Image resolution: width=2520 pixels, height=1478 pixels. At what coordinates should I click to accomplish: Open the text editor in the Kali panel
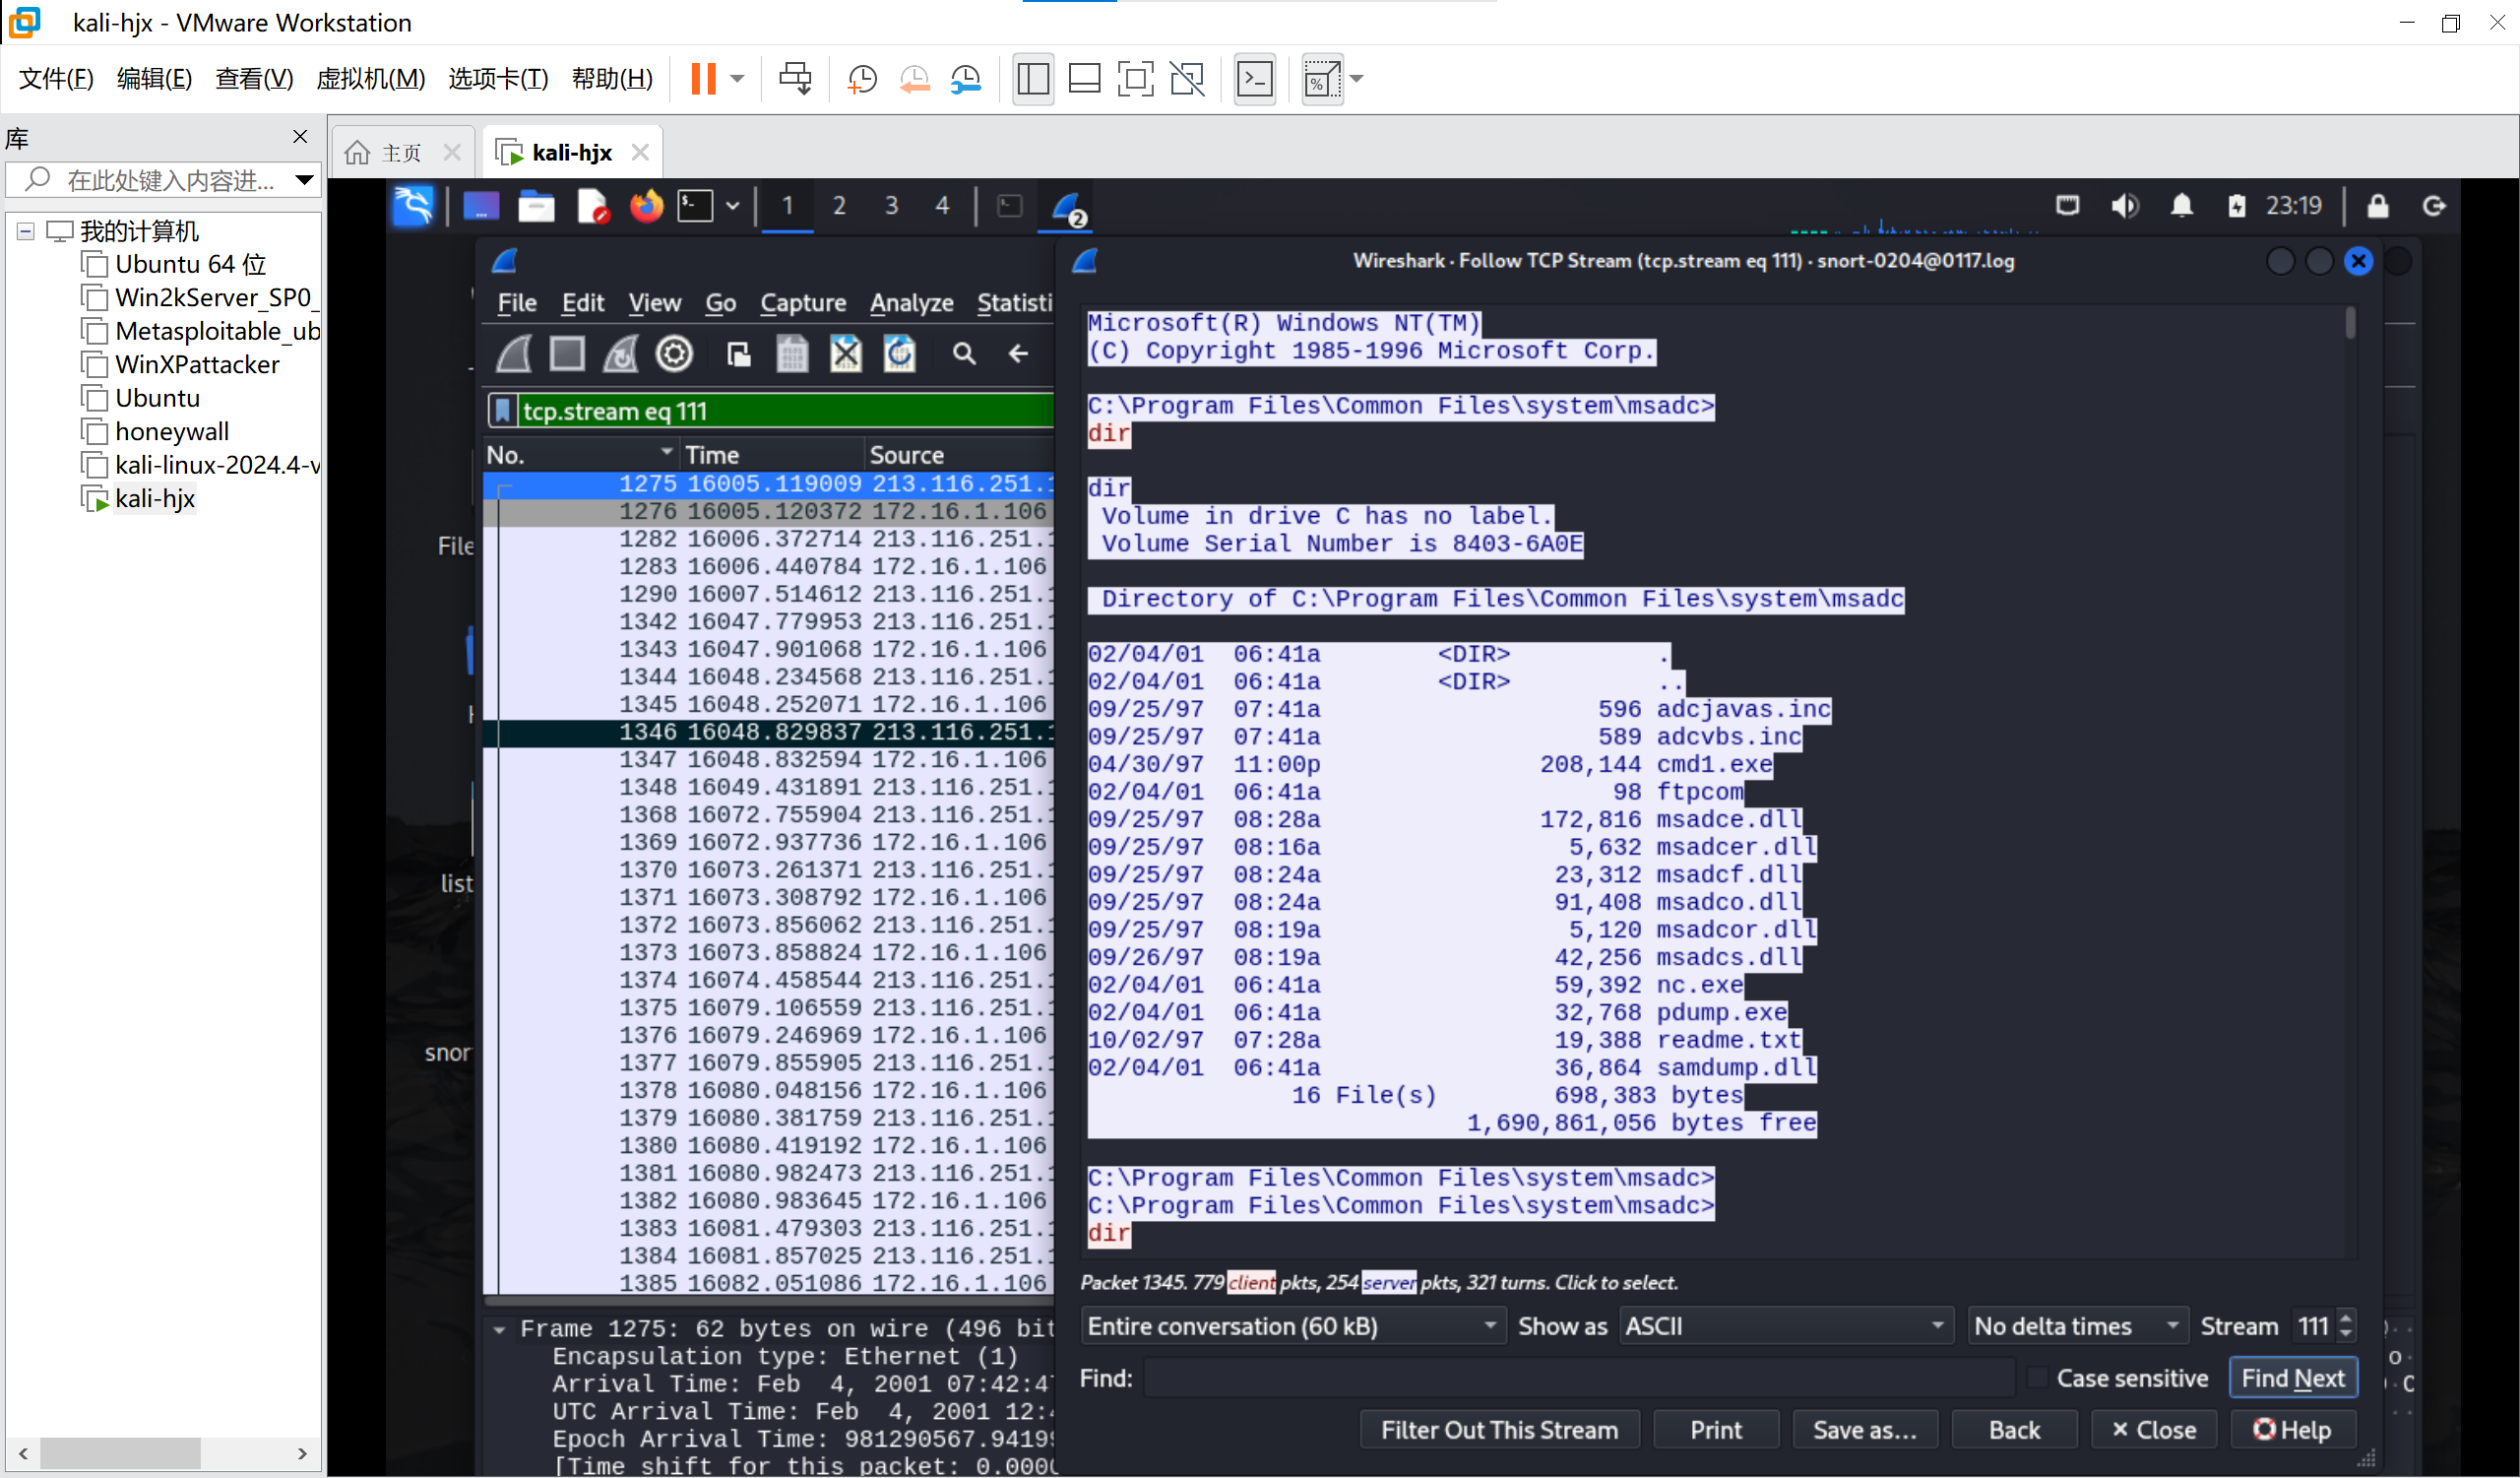point(592,206)
